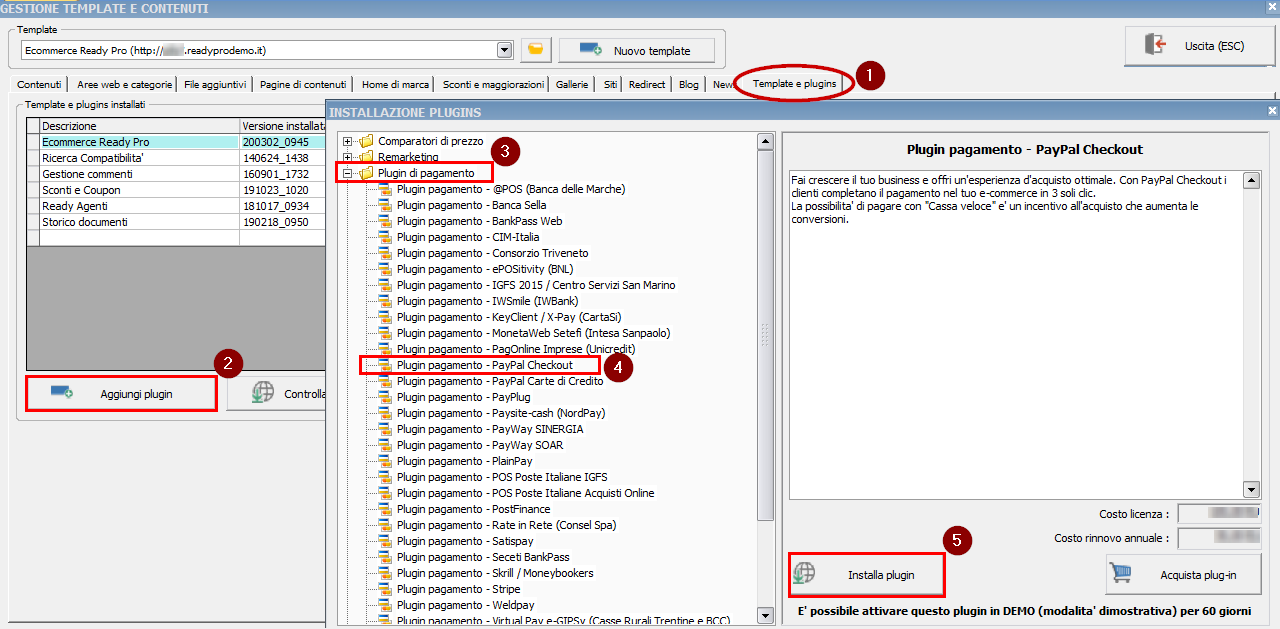
Task: Click the Nuovo template button
Action: 637,50
